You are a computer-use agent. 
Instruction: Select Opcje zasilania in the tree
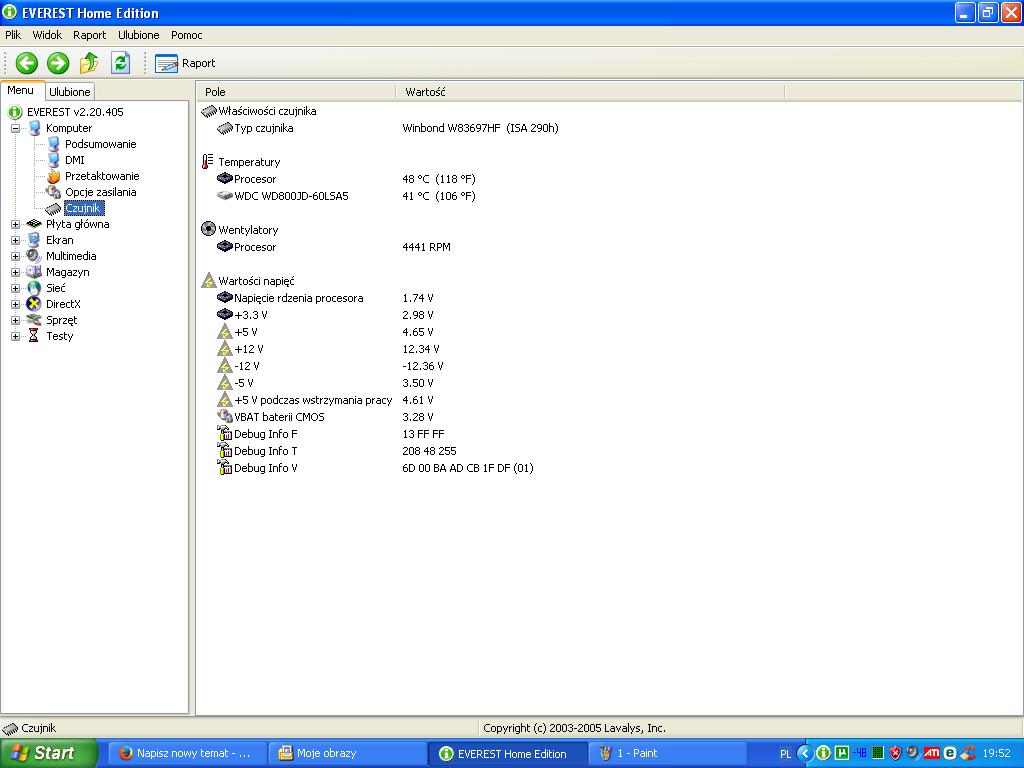(100, 192)
